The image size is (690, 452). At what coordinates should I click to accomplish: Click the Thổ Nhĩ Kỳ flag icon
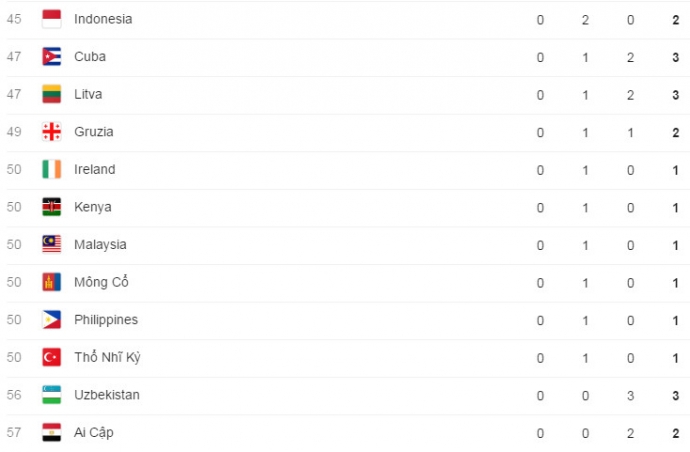(x=51, y=357)
